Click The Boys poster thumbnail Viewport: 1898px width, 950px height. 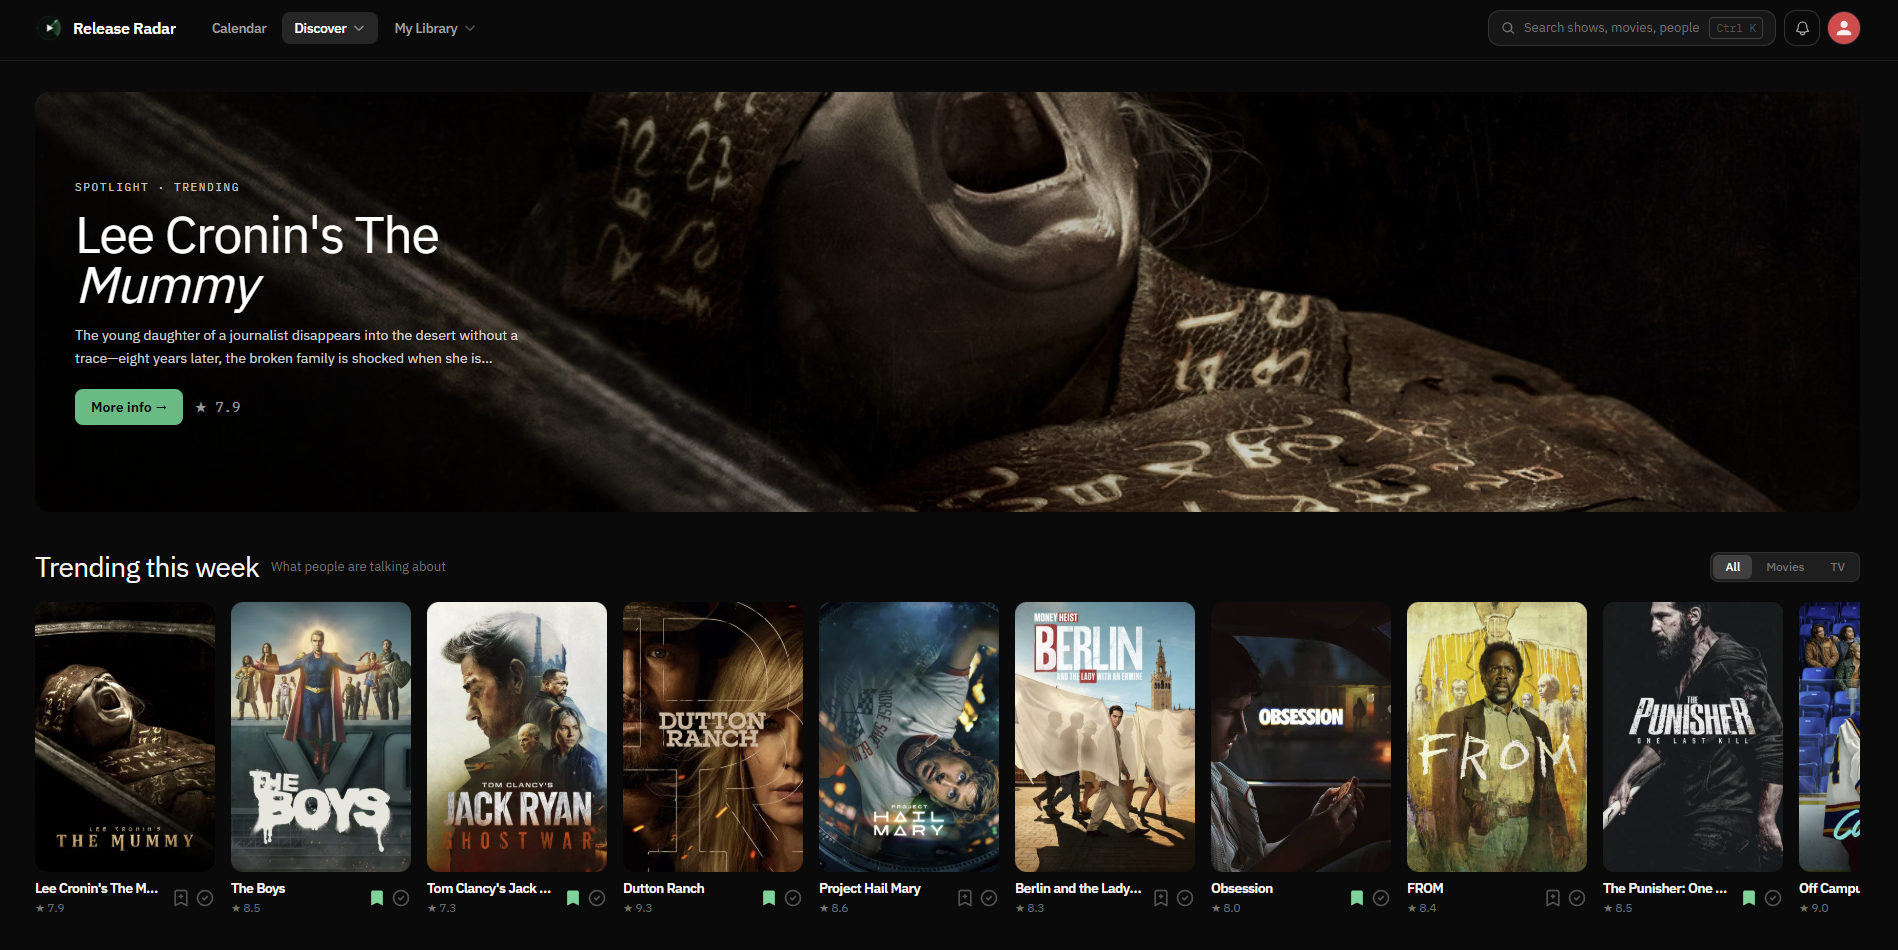pos(321,737)
